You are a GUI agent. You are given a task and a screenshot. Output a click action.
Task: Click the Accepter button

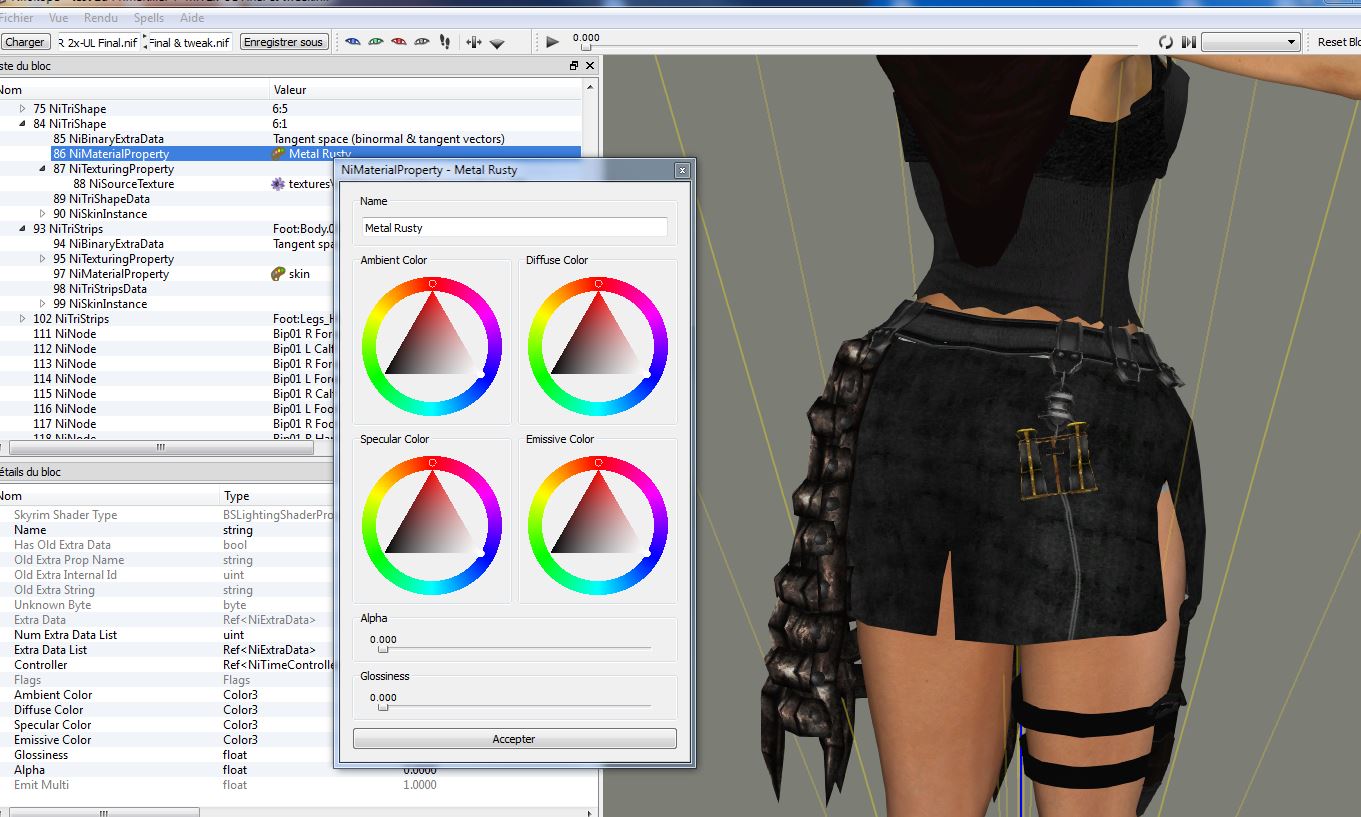click(514, 739)
